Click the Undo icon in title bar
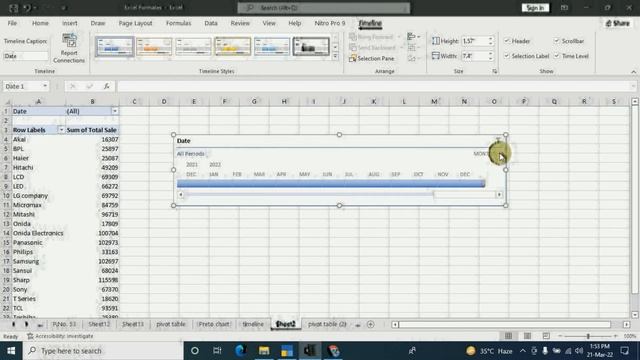Image resolution: width=640 pixels, height=360 pixels. pos(27,8)
